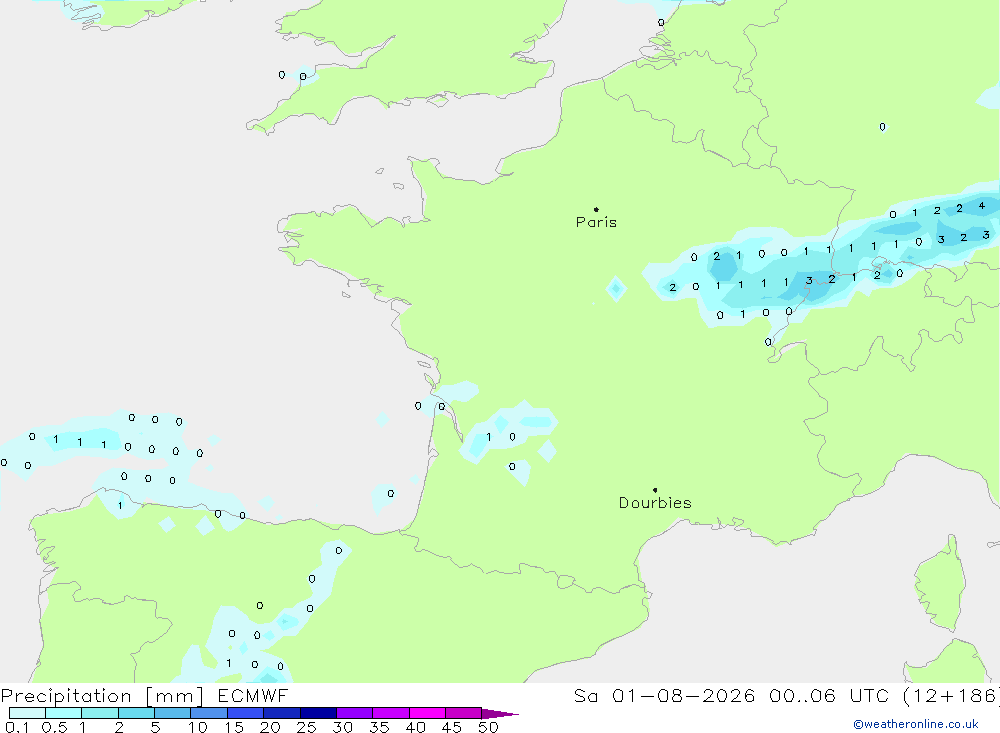Click the date '01-08-2026'
Screen dimensions: 1000x733
point(684,696)
